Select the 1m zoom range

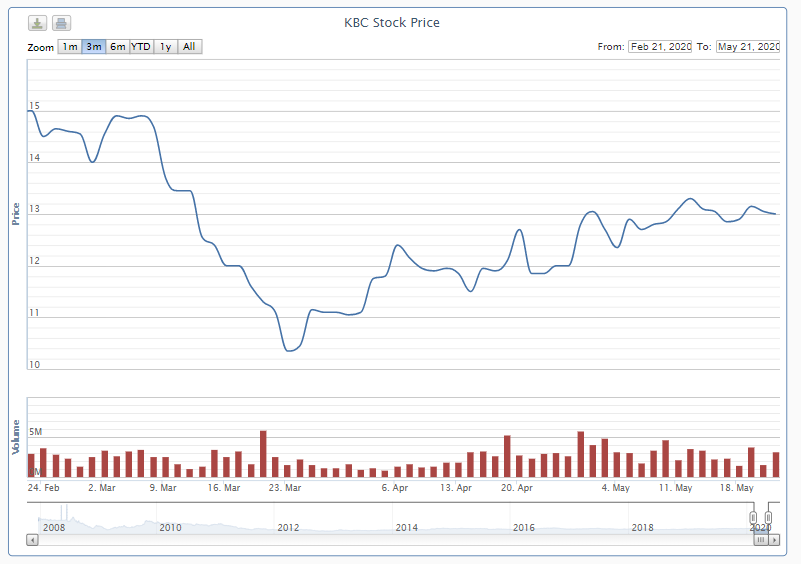(70, 46)
